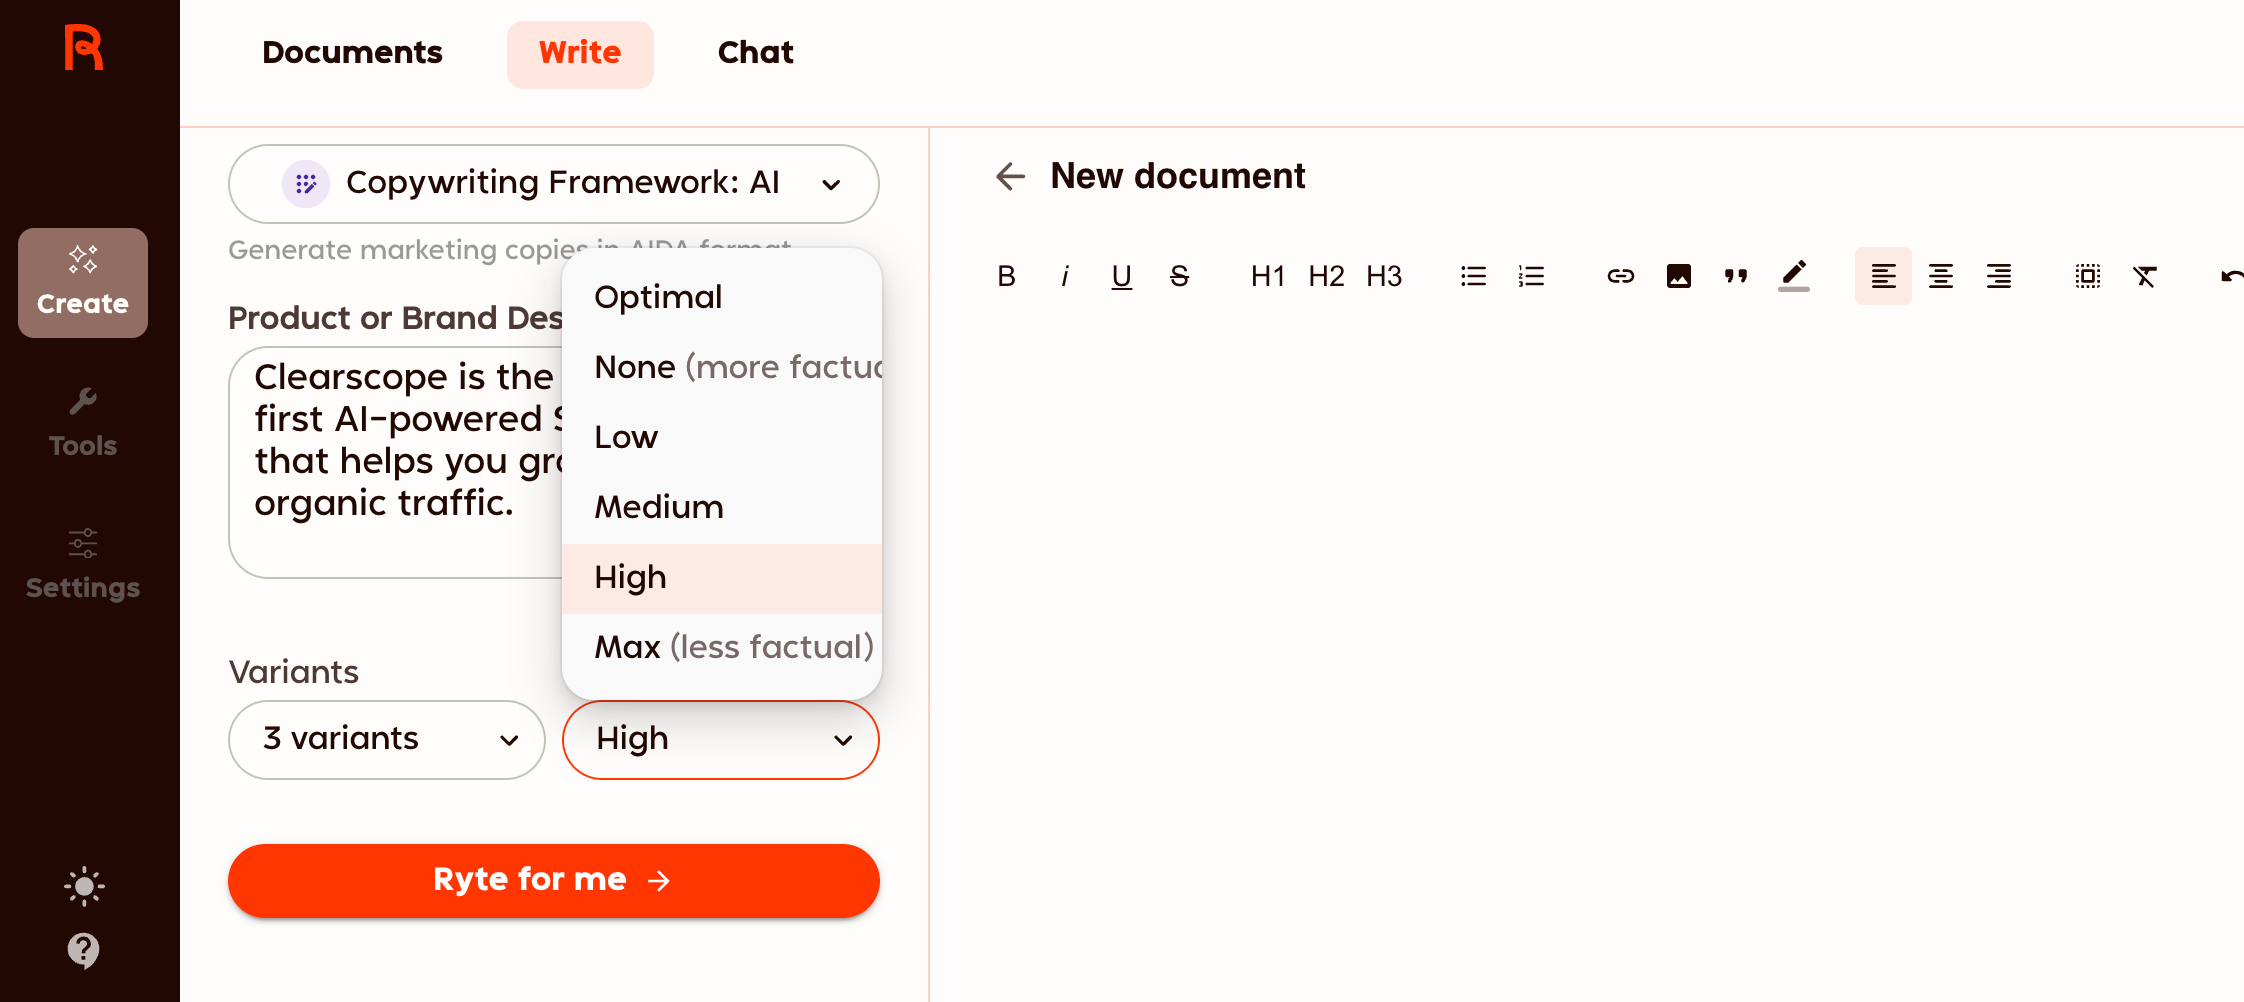Screen dimensions: 2244x1002
Task: Select High in the creativity menu list
Action: pyautogui.click(x=722, y=578)
